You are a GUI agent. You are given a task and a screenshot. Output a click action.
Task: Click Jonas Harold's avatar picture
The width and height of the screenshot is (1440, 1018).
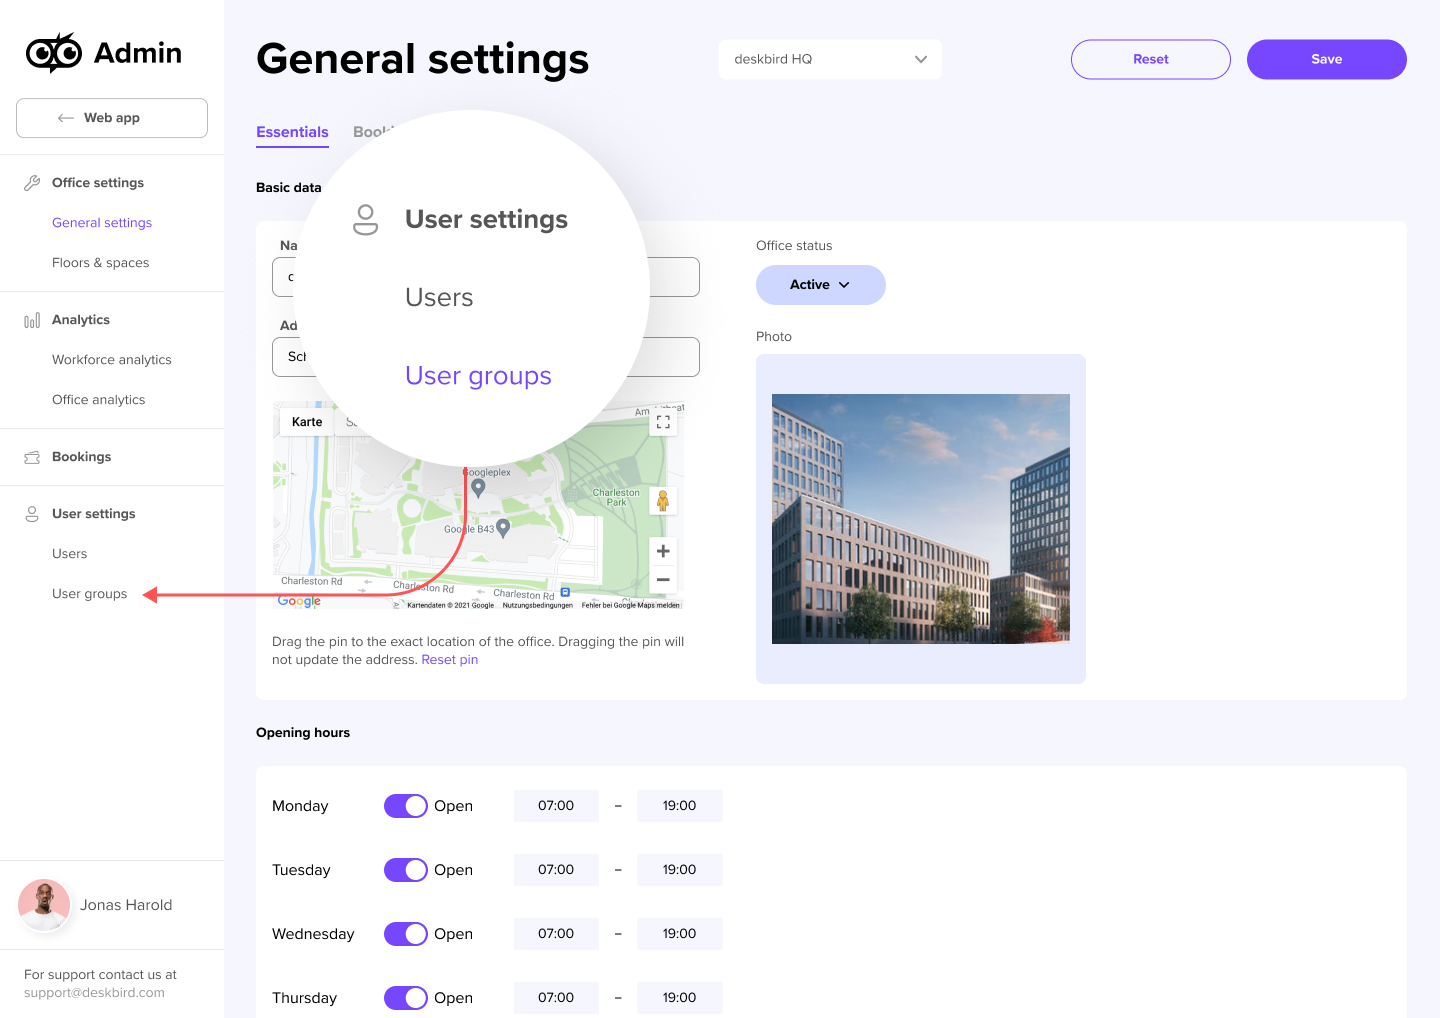click(44, 905)
